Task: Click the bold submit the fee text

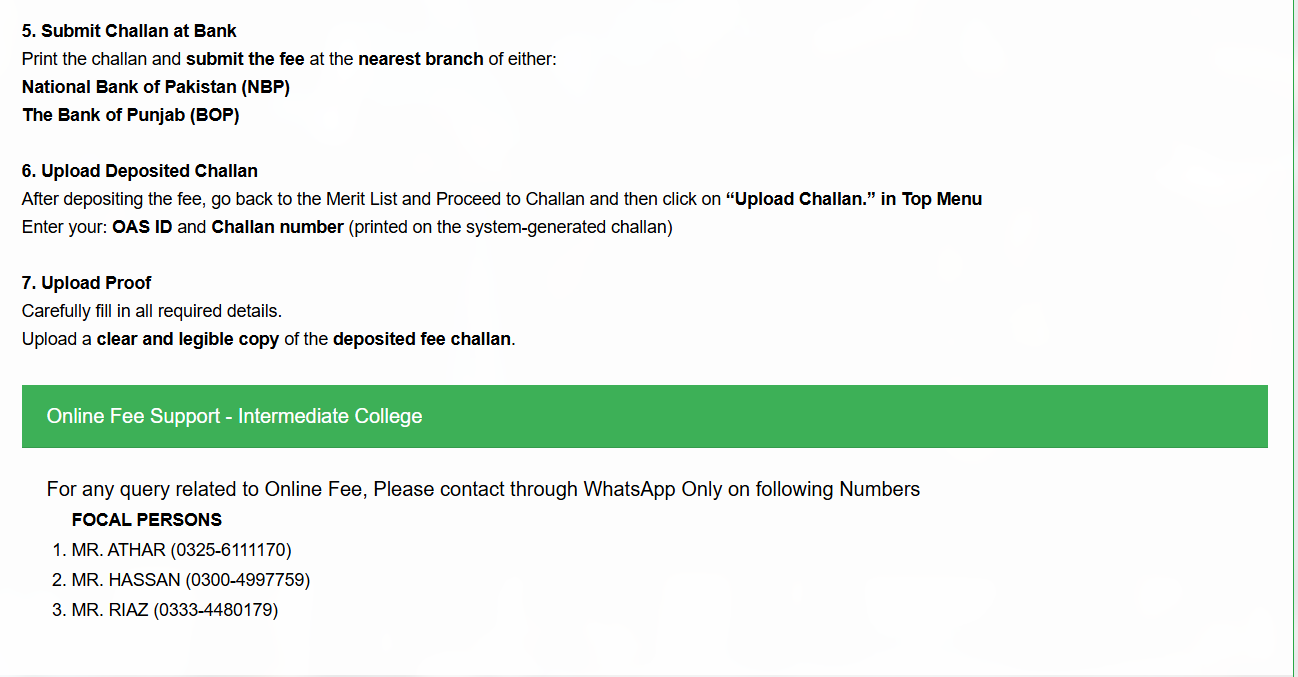Action: click(245, 59)
